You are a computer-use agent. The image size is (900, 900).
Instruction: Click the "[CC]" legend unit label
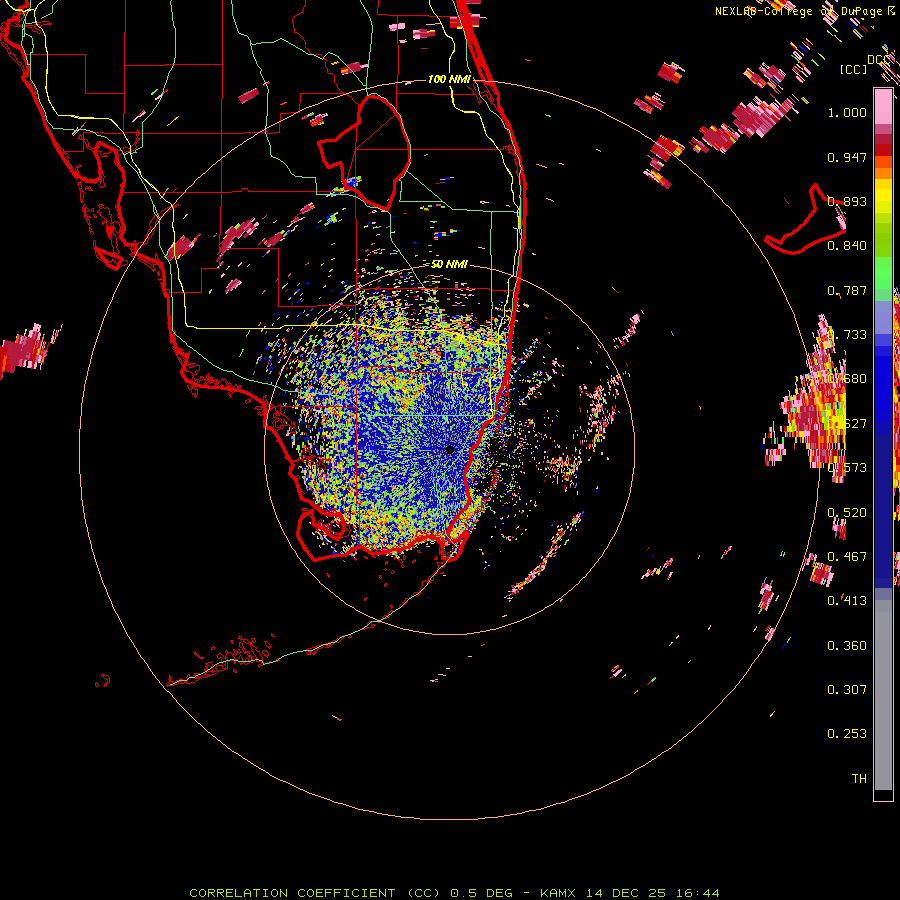point(853,69)
